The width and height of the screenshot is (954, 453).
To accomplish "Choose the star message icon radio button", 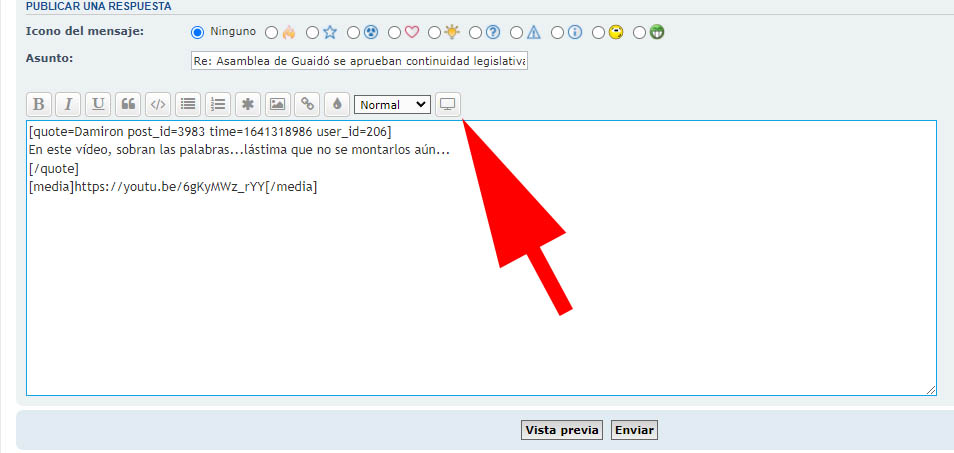I will [312, 32].
